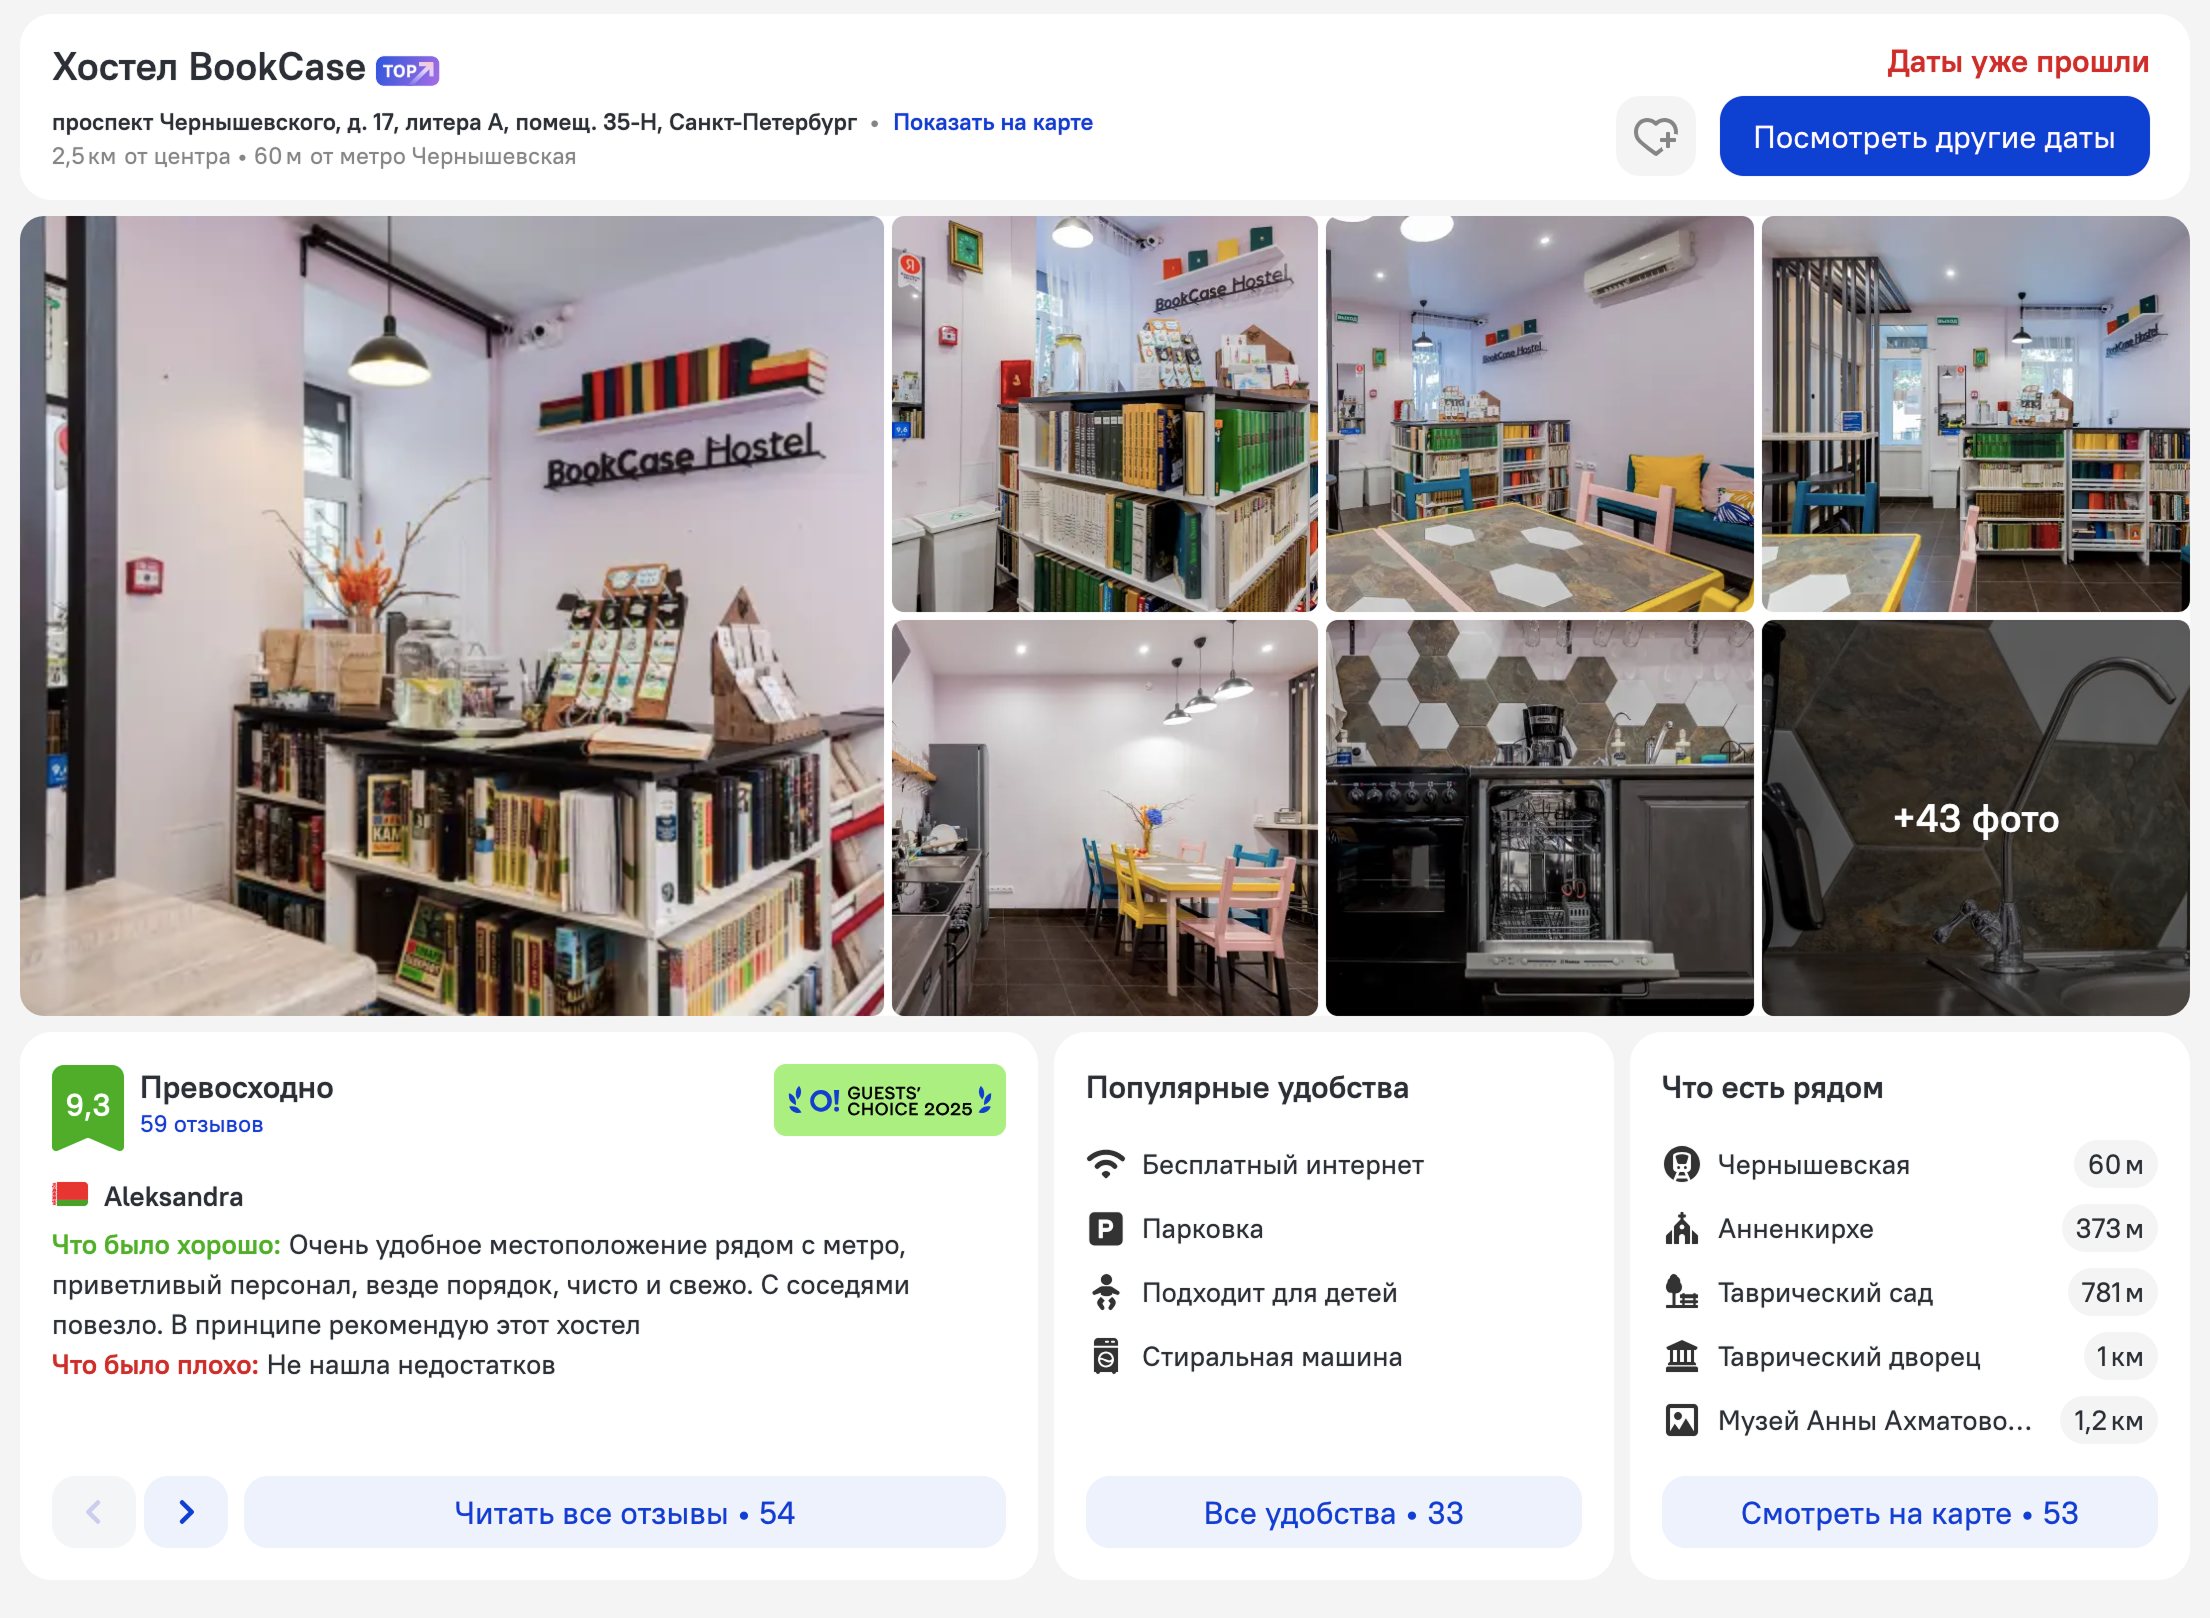Open the "59 отзывов" reviews link
Image resolution: width=2210 pixels, height=1618 pixels.
[201, 1124]
